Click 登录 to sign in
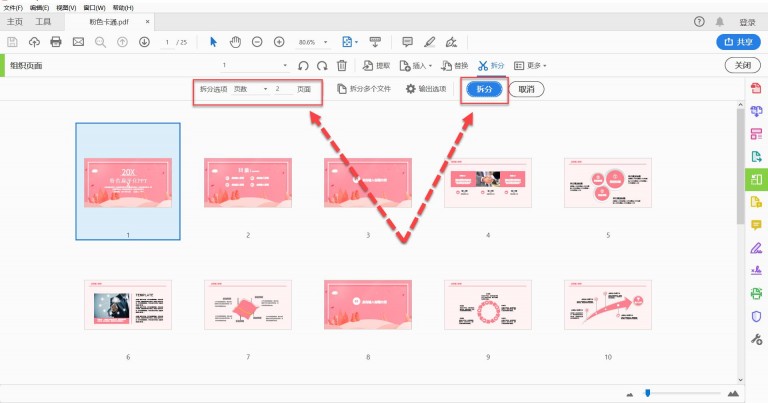Screen dimensions: 768x403 (x=747, y=22)
